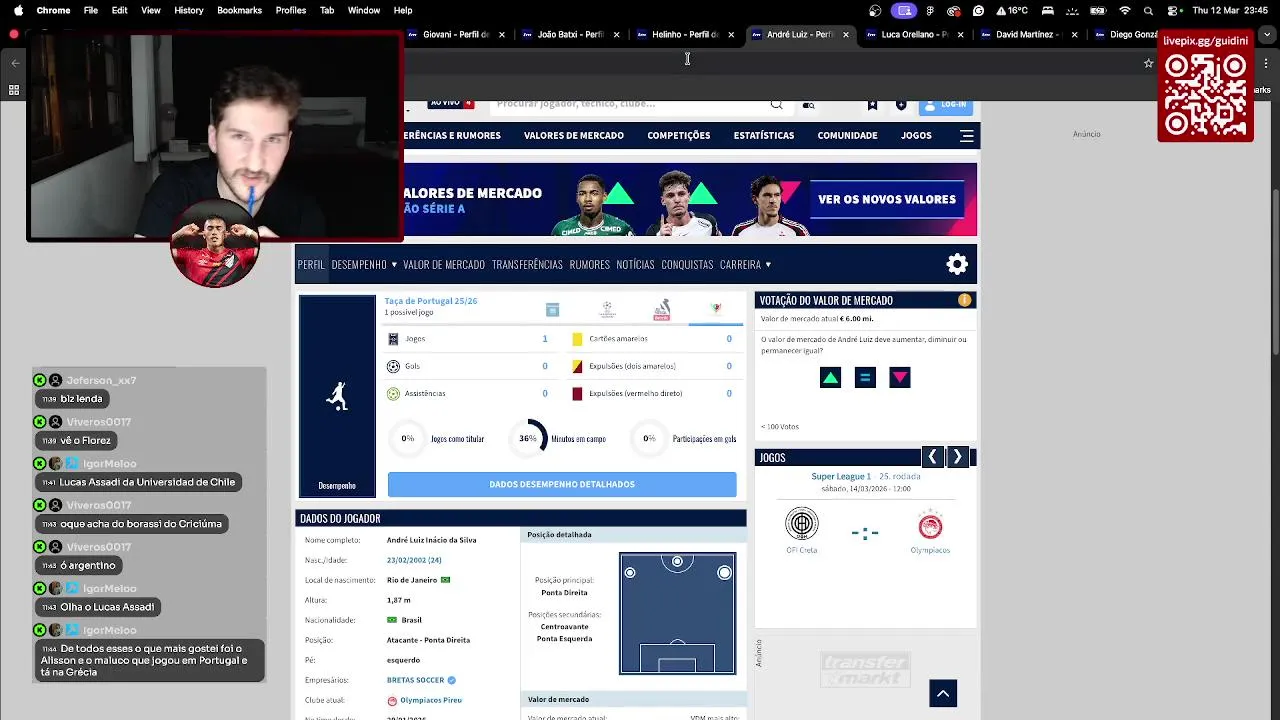Switch to the Luca Orellano profile tab

point(914,34)
